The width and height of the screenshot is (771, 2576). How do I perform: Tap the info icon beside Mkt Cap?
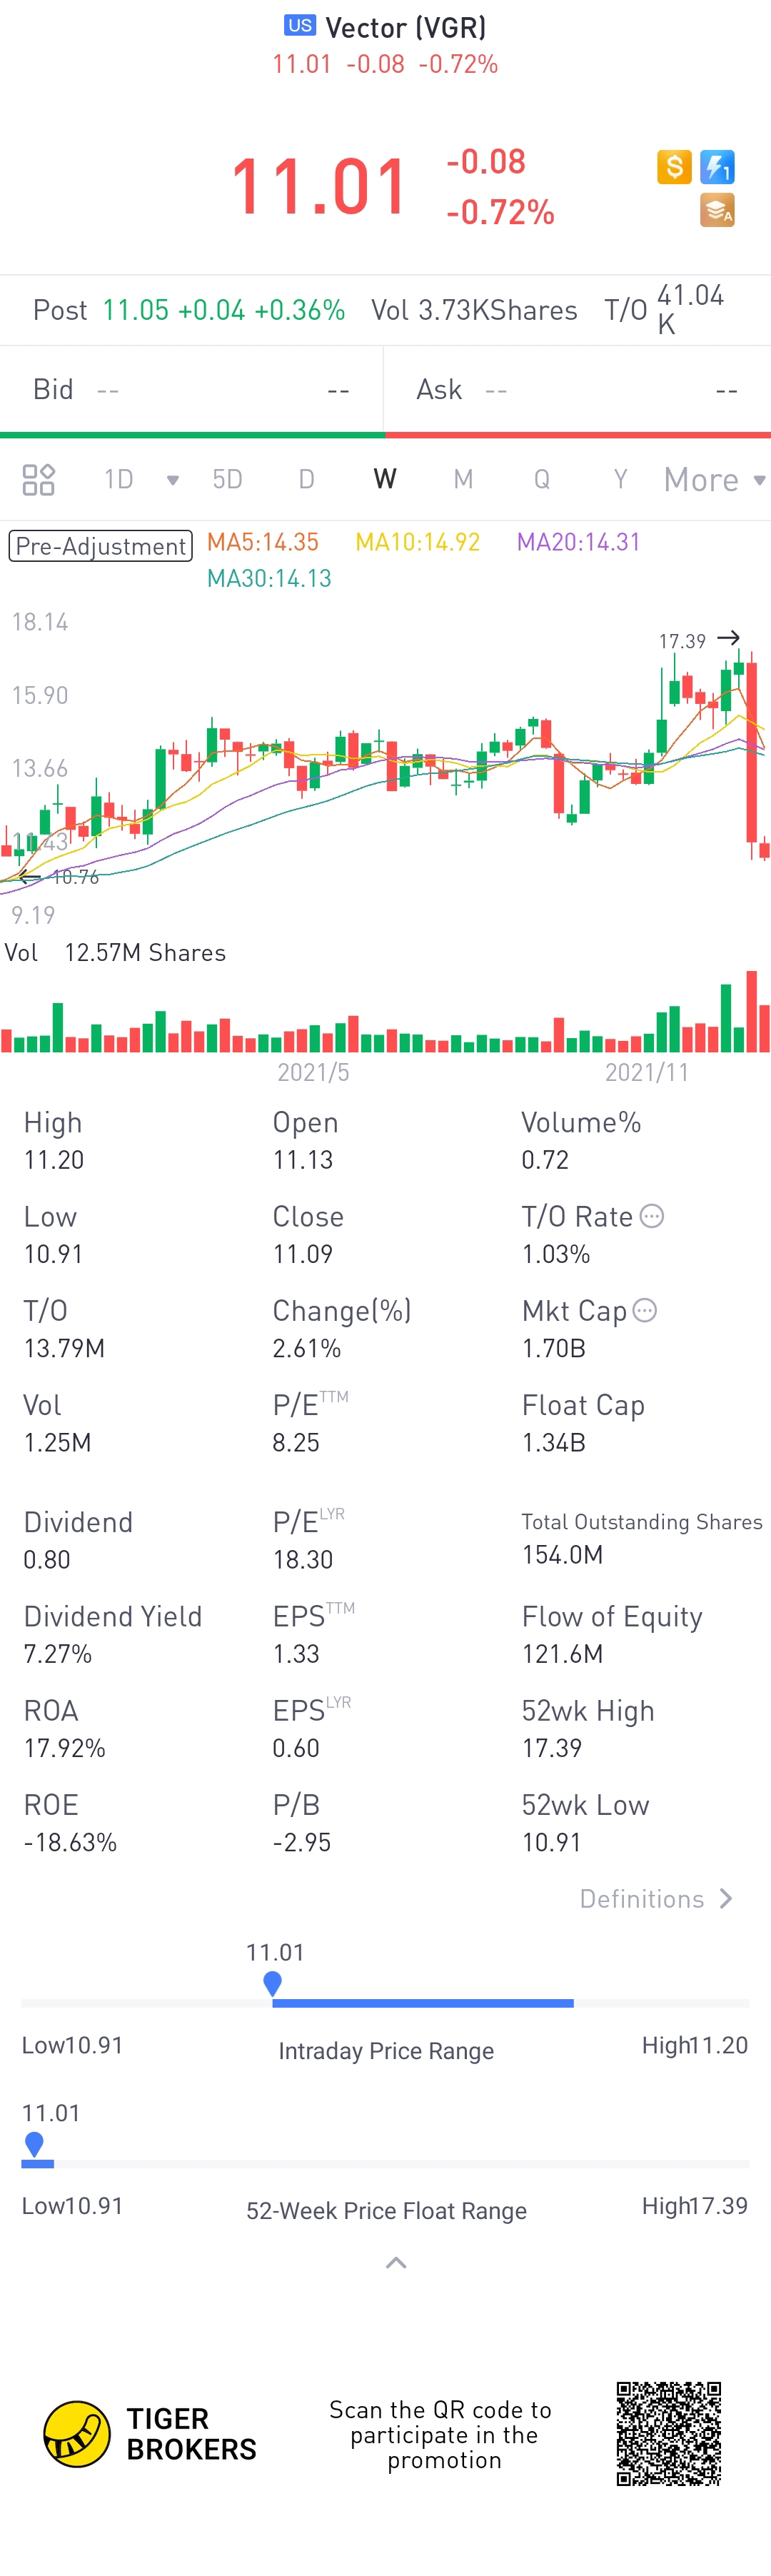pyautogui.click(x=645, y=1310)
